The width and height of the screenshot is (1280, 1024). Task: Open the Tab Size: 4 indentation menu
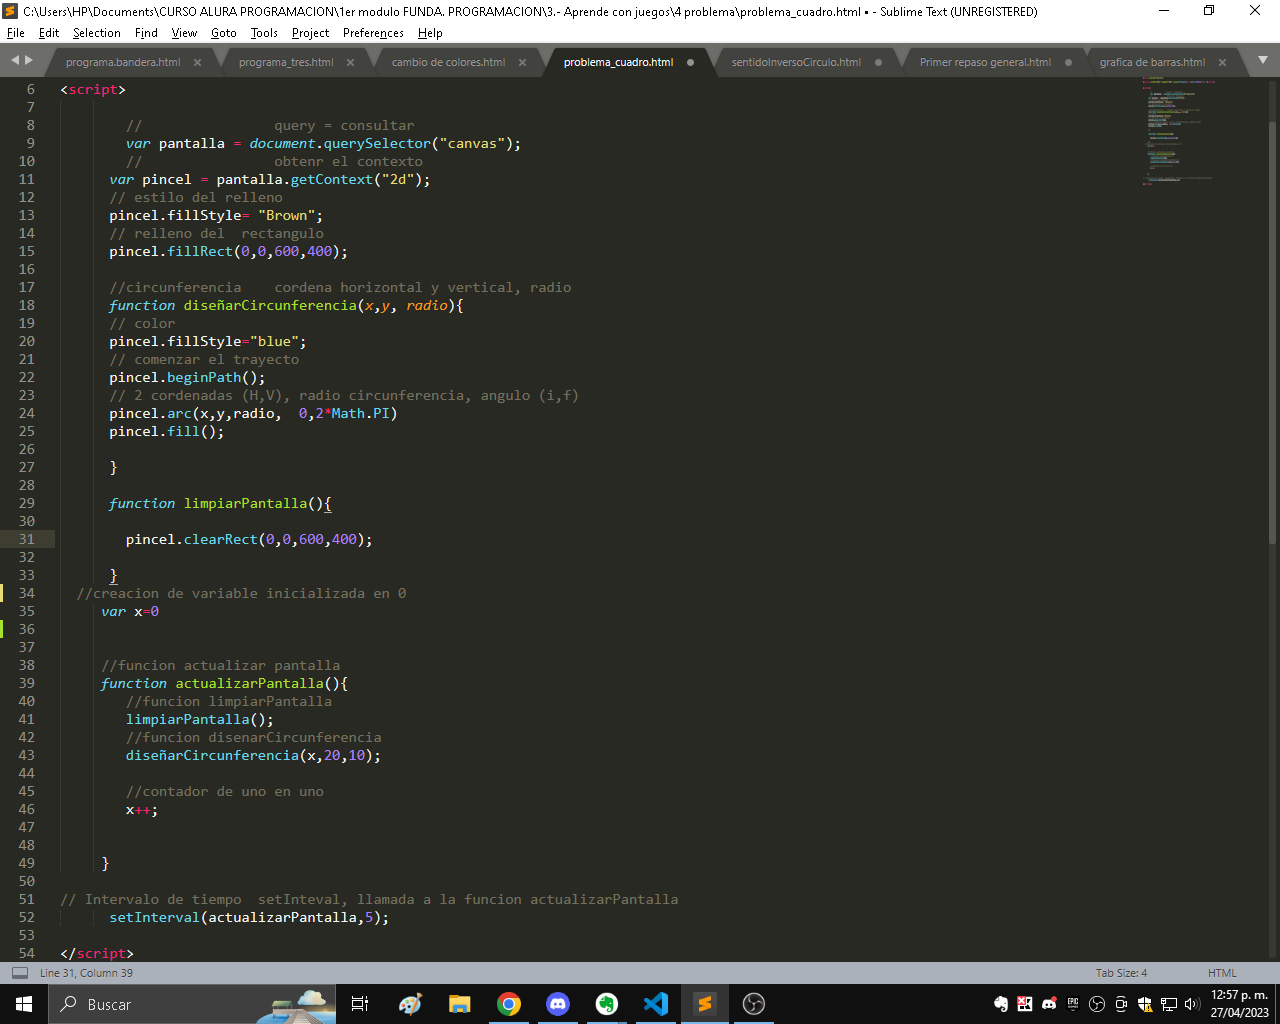1121,973
